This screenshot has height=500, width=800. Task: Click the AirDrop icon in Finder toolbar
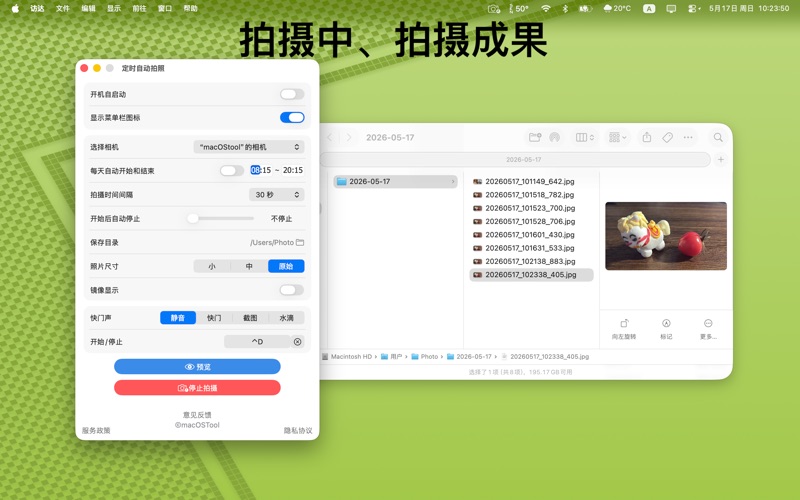(555, 137)
